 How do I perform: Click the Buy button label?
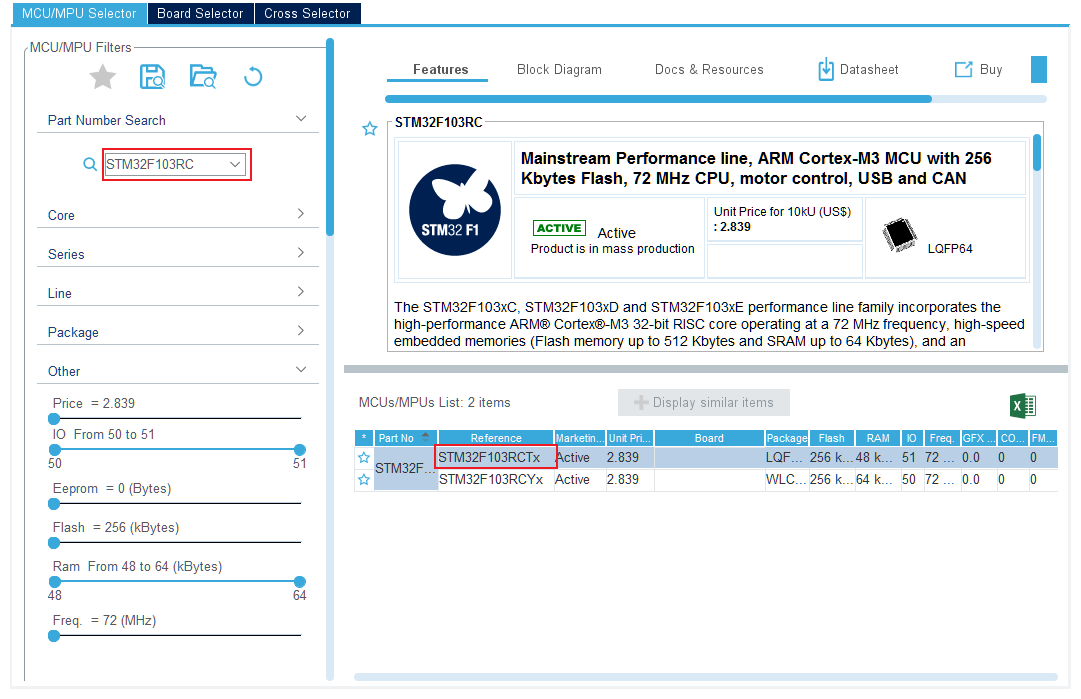[x=991, y=70]
